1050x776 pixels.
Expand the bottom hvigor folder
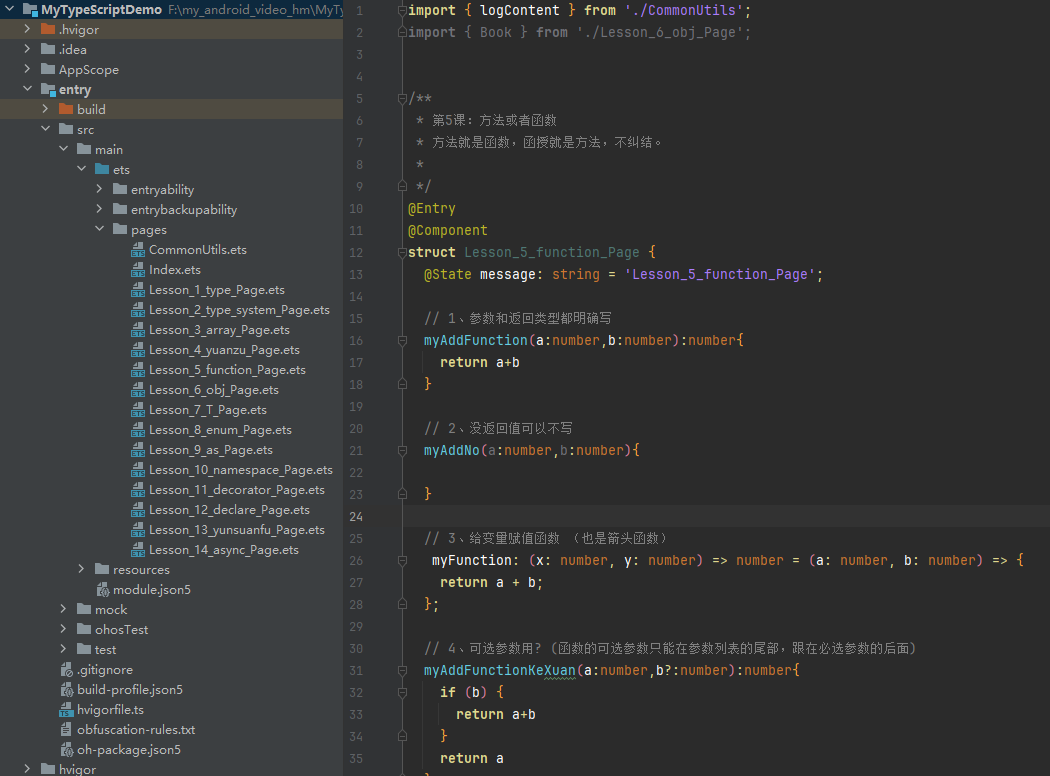point(27,769)
